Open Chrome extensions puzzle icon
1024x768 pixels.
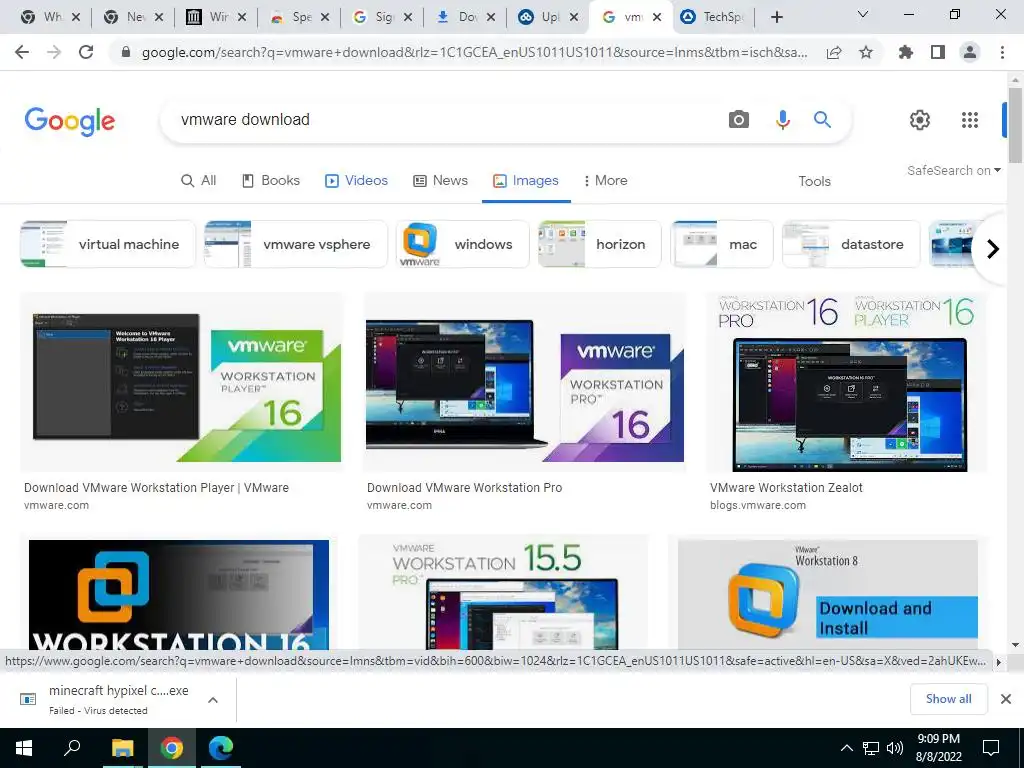point(906,52)
